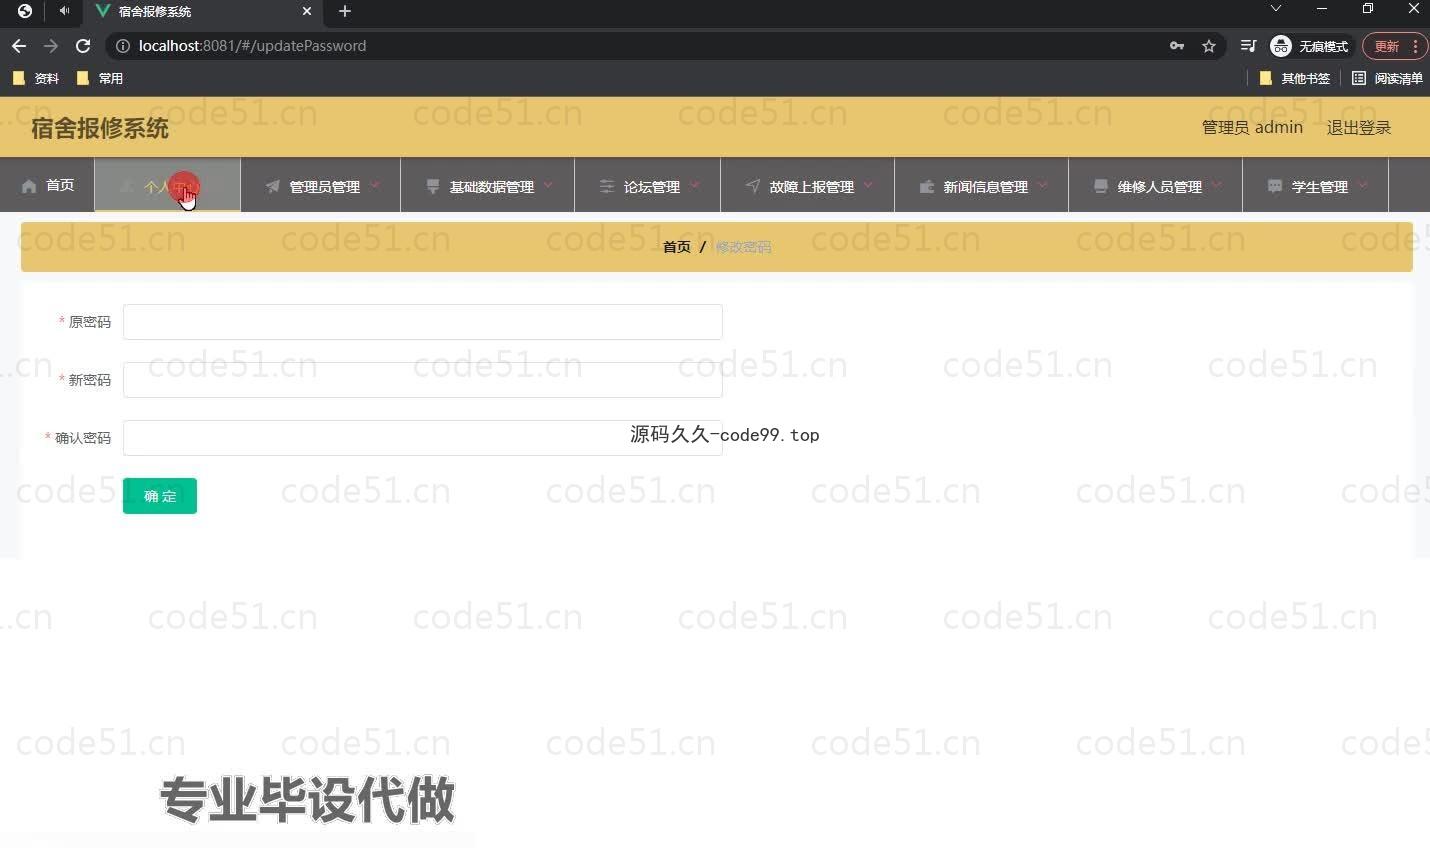
Task: Expand the 论坛管理 dropdown arrow
Action: coord(695,185)
